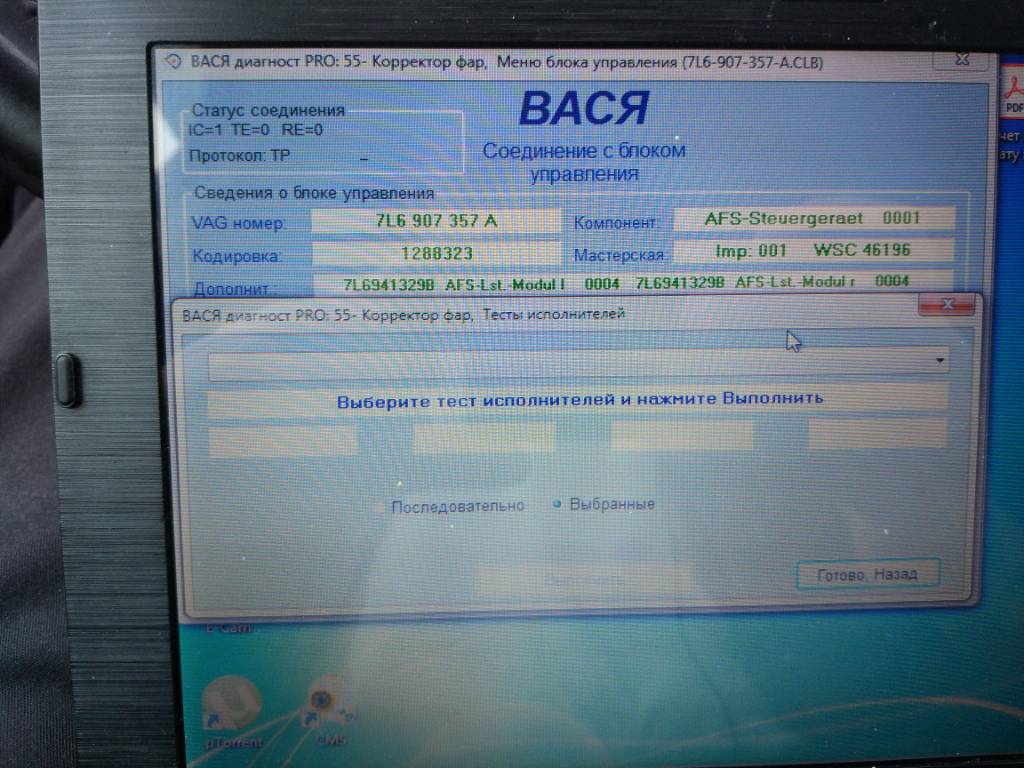
Task: Close the main Меню блока управления window
Action: tap(963, 59)
